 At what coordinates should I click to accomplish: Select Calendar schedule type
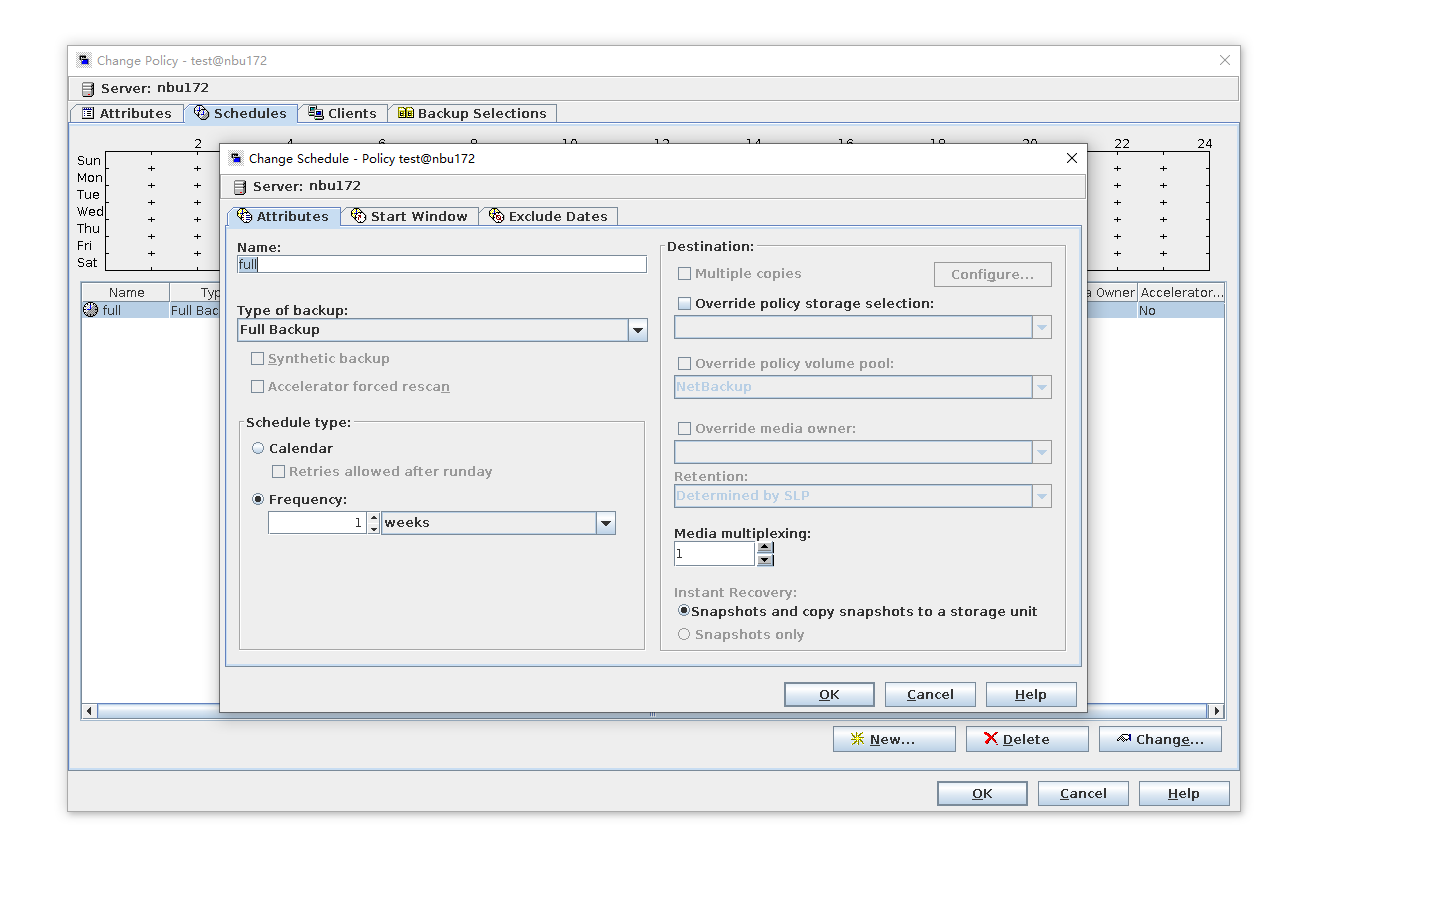pyautogui.click(x=258, y=448)
